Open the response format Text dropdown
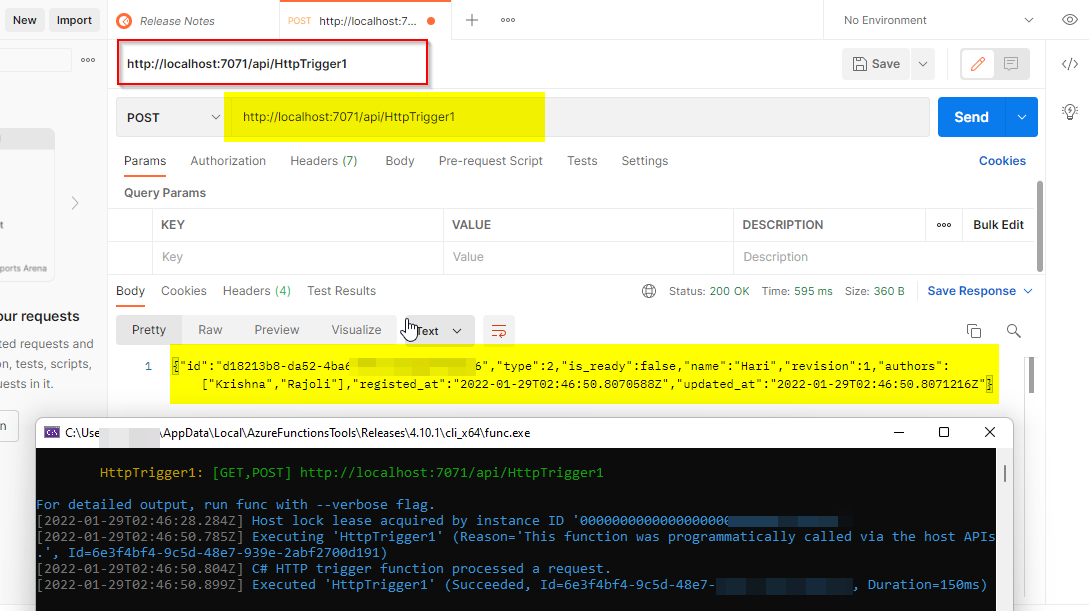1089x611 pixels. (x=438, y=330)
